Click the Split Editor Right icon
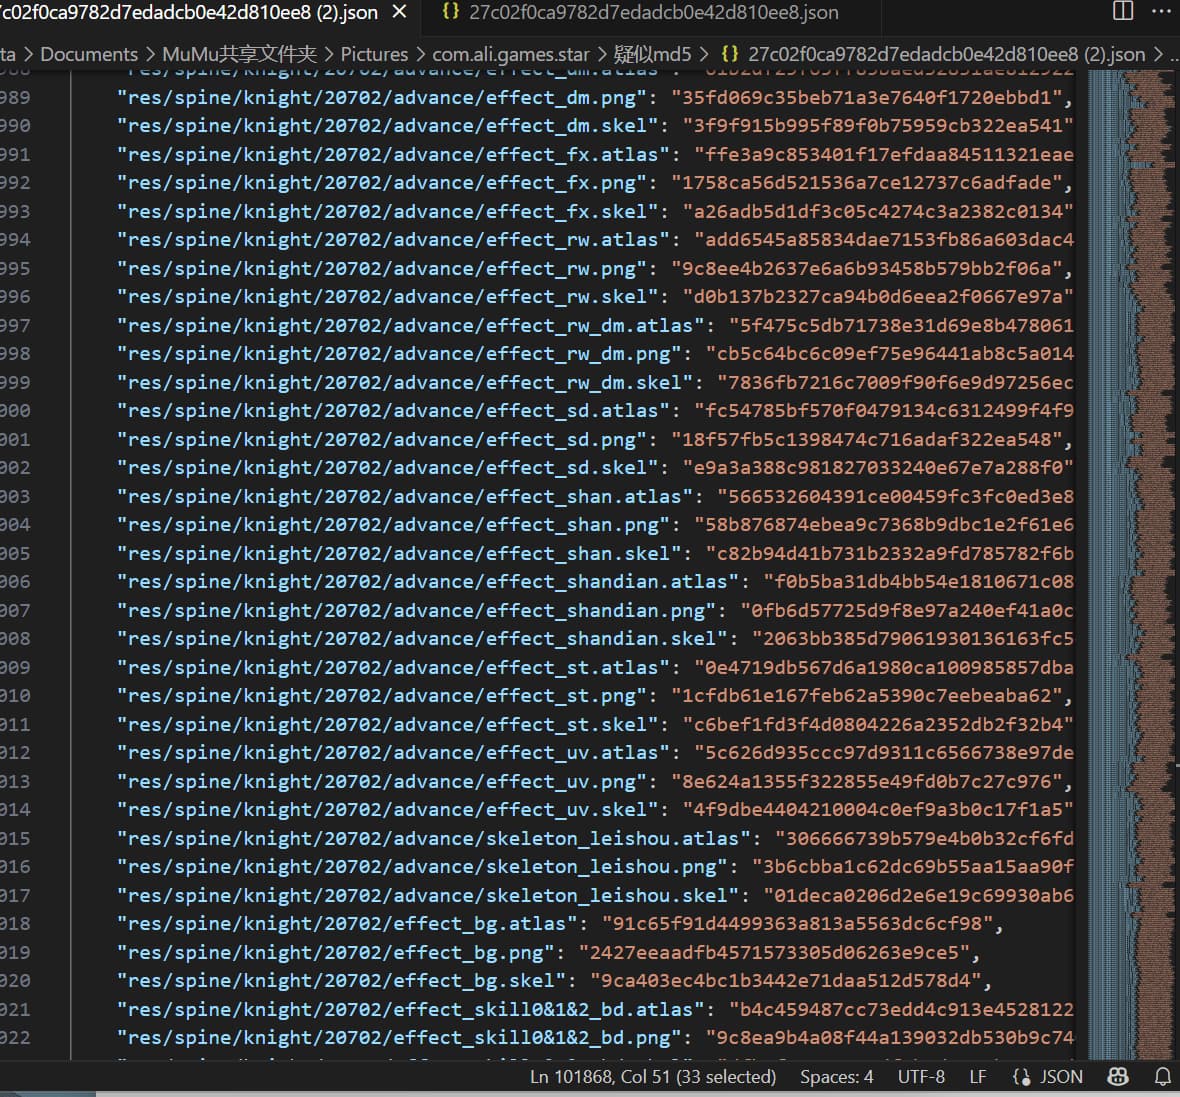The image size is (1180, 1097). pos(1123,11)
